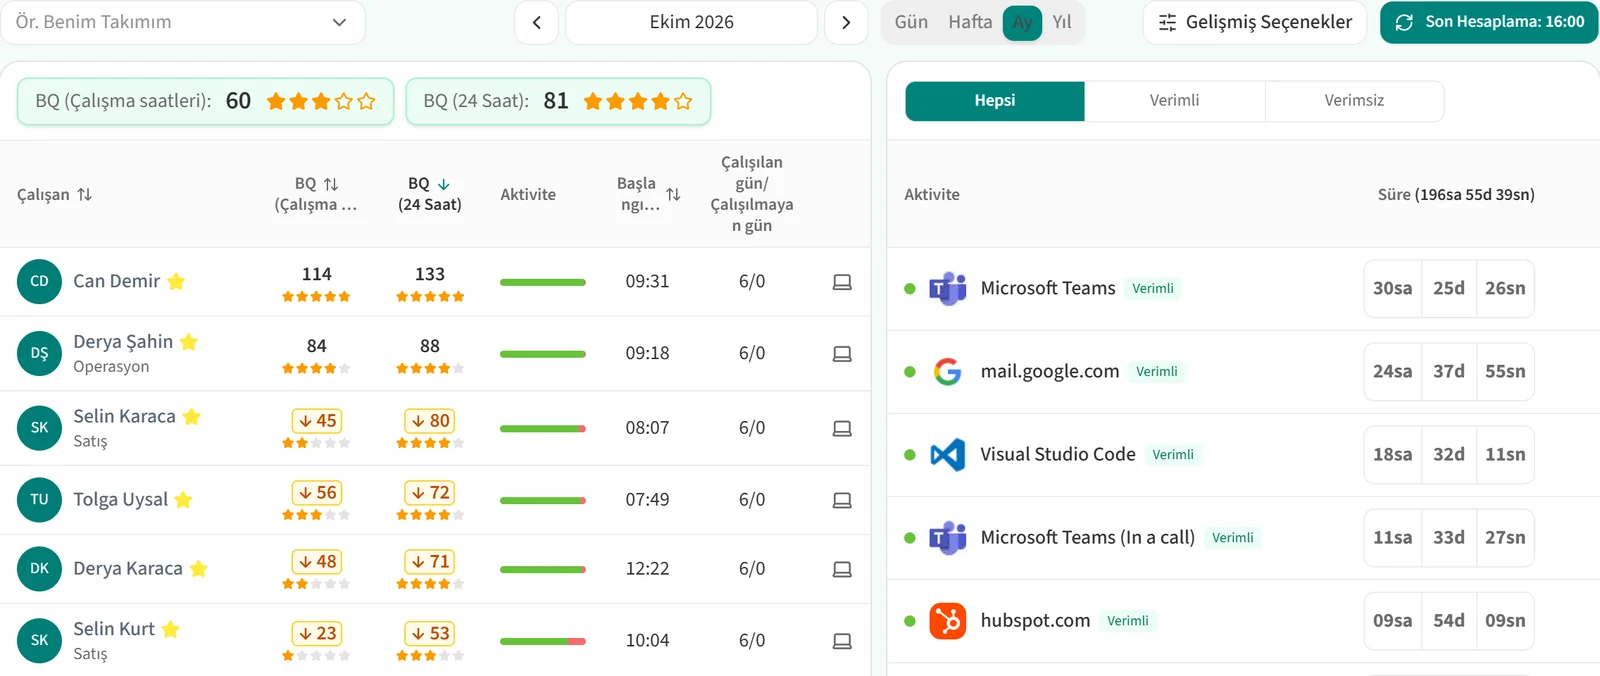
Task: Click laptop icon in Derya Şahin row
Action: pos(842,354)
